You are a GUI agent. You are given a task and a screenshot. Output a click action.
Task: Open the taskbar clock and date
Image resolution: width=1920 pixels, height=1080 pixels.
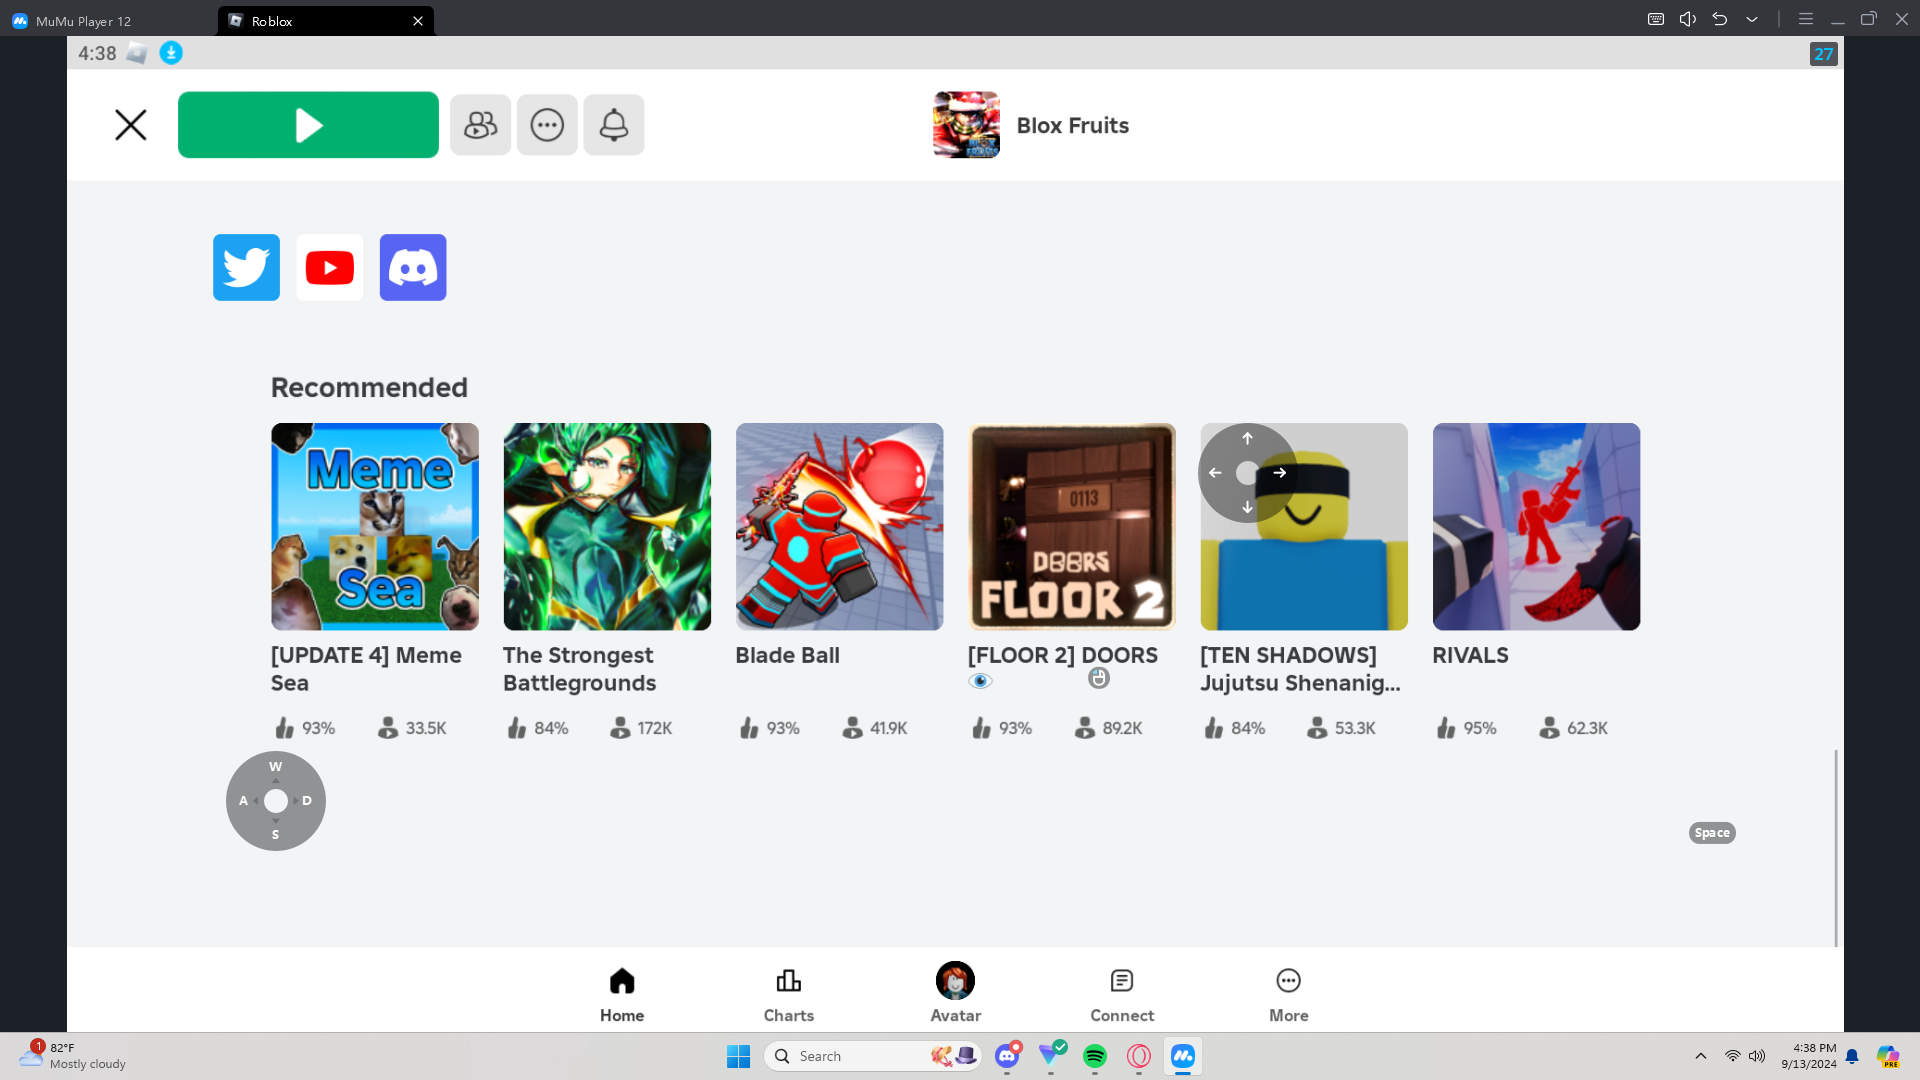[x=1808, y=1056]
